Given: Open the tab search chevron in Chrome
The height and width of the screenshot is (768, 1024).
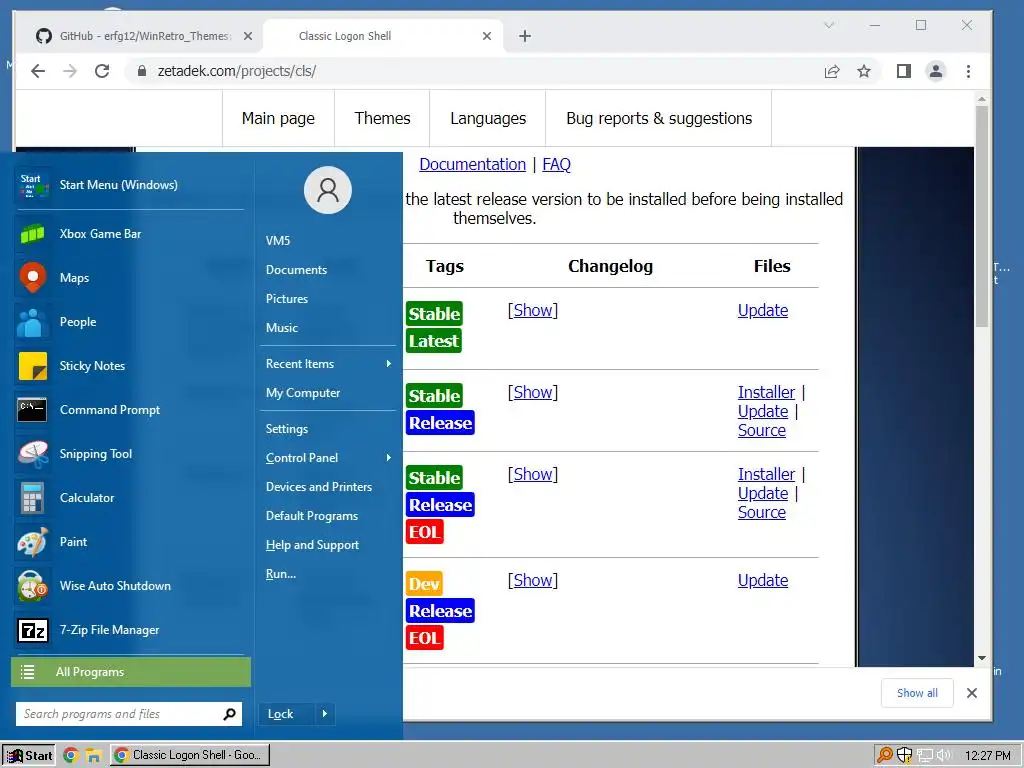Looking at the screenshot, I should coord(829,25).
